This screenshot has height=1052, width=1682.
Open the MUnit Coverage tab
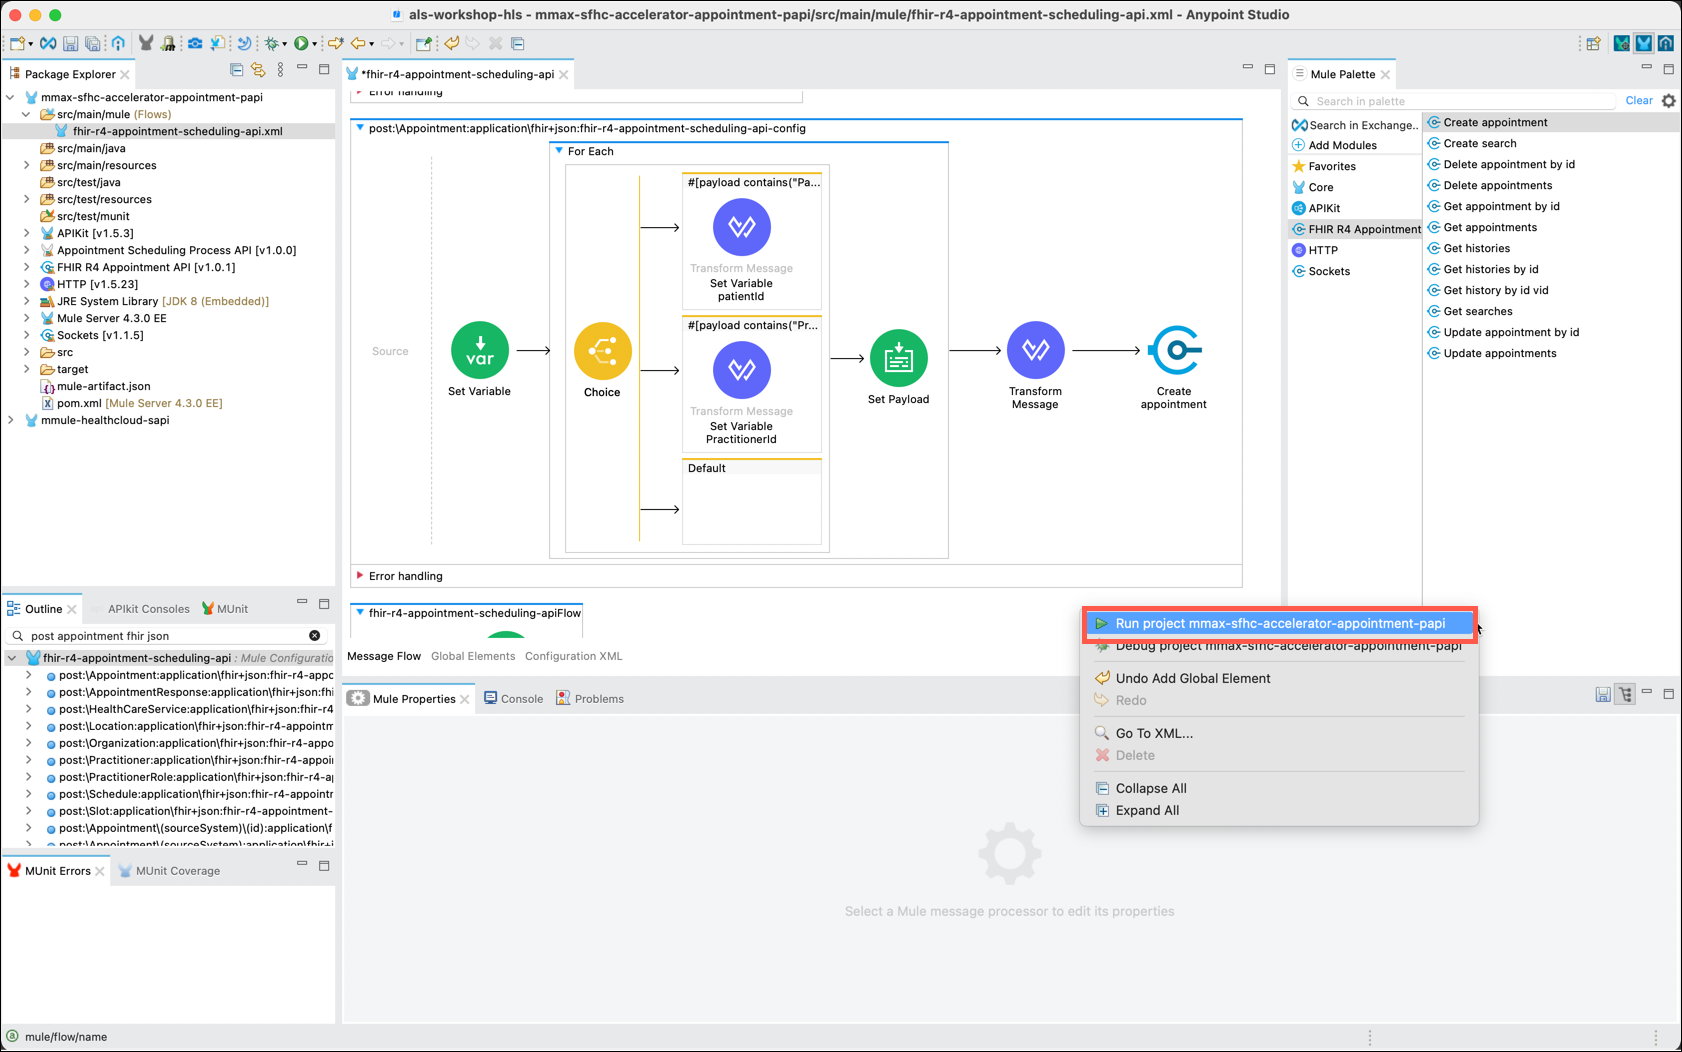point(169,871)
